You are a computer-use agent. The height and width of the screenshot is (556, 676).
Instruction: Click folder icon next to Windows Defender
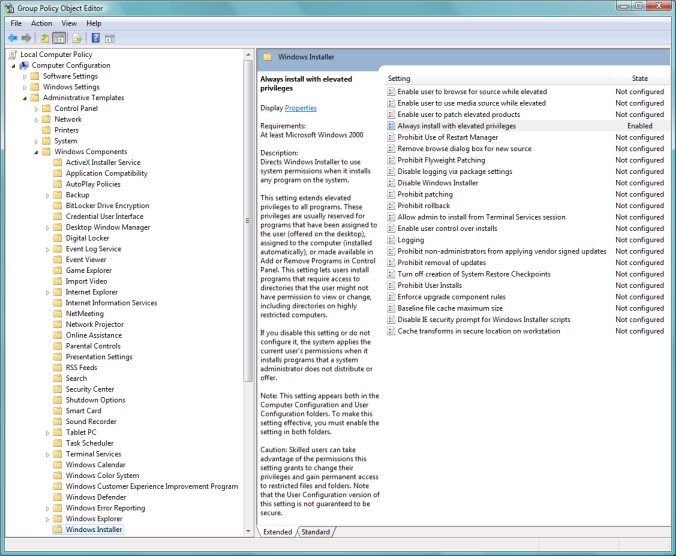(x=57, y=497)
